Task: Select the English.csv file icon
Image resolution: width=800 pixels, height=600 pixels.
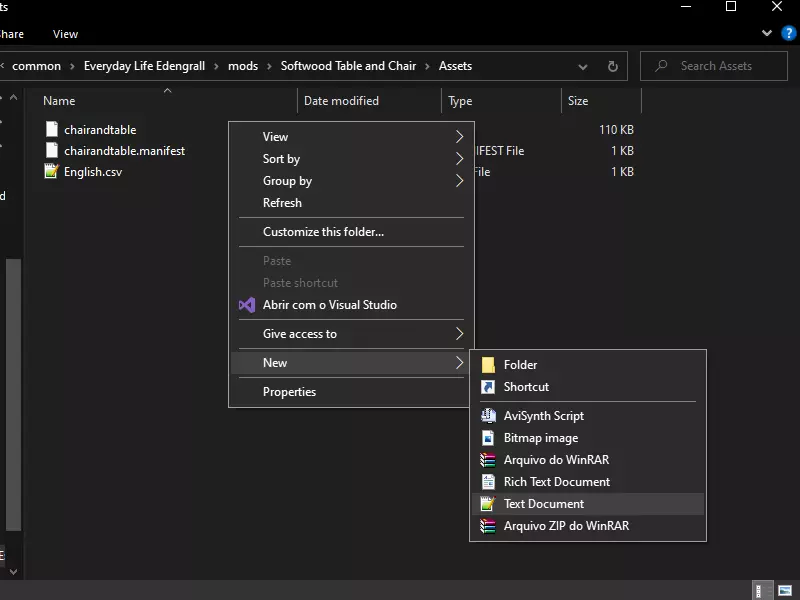Action: click(52, 172)
